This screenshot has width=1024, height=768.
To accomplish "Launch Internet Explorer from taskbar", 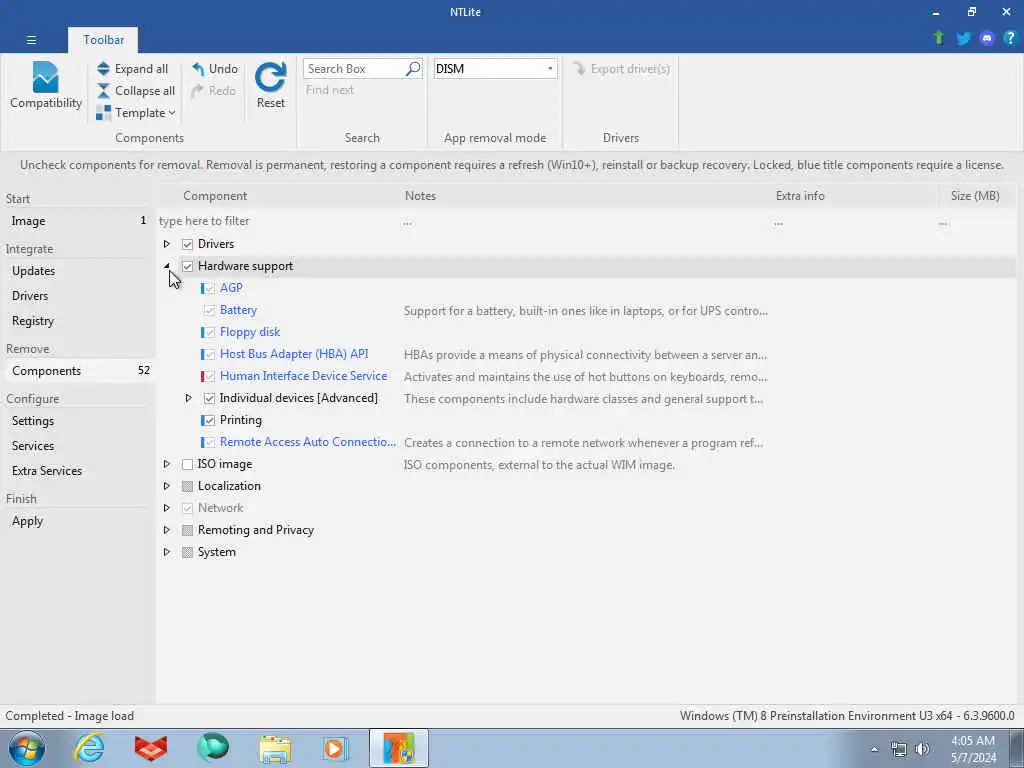I will point(89,748).
